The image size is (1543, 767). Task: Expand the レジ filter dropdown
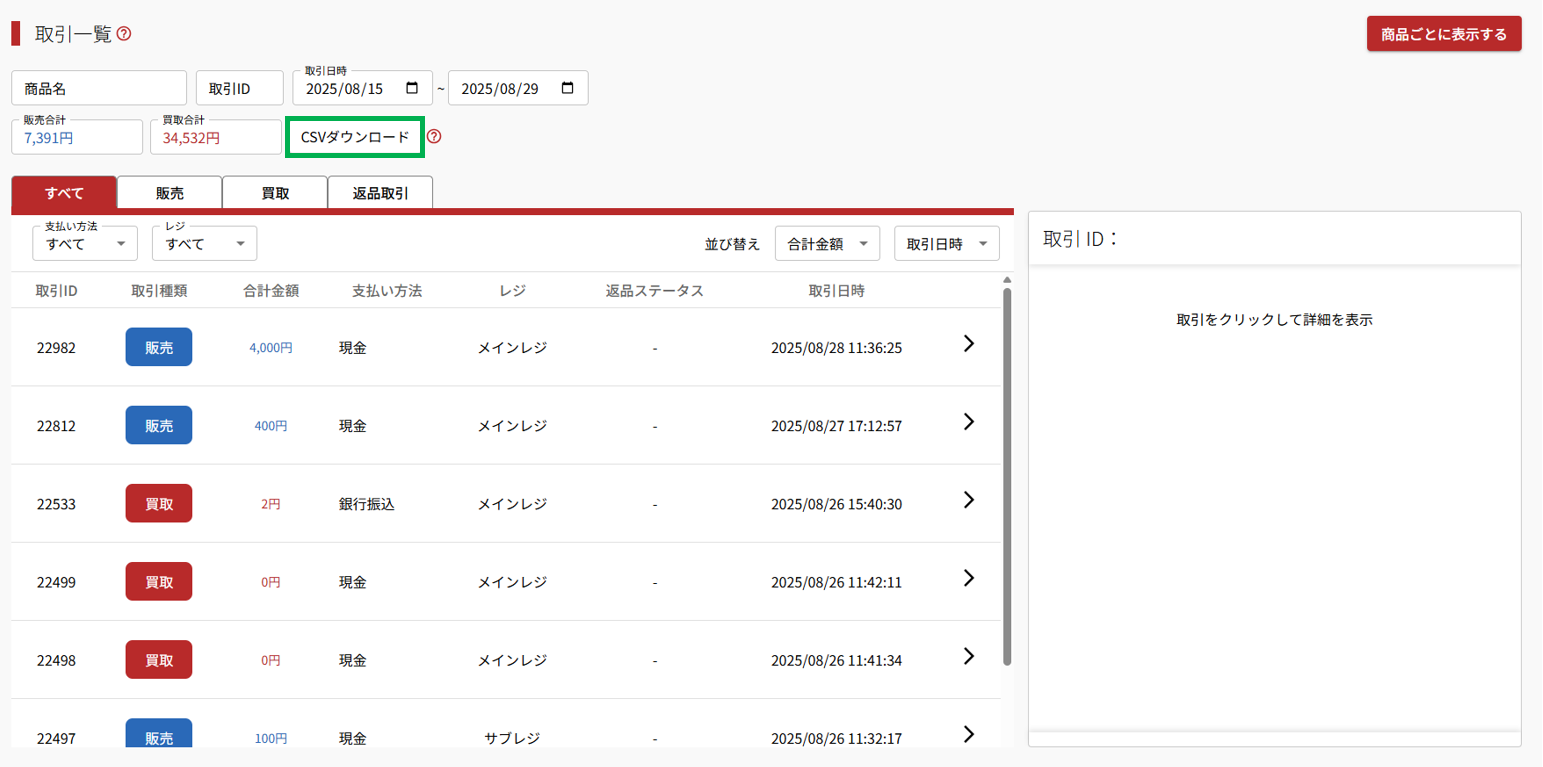(204, 243)
